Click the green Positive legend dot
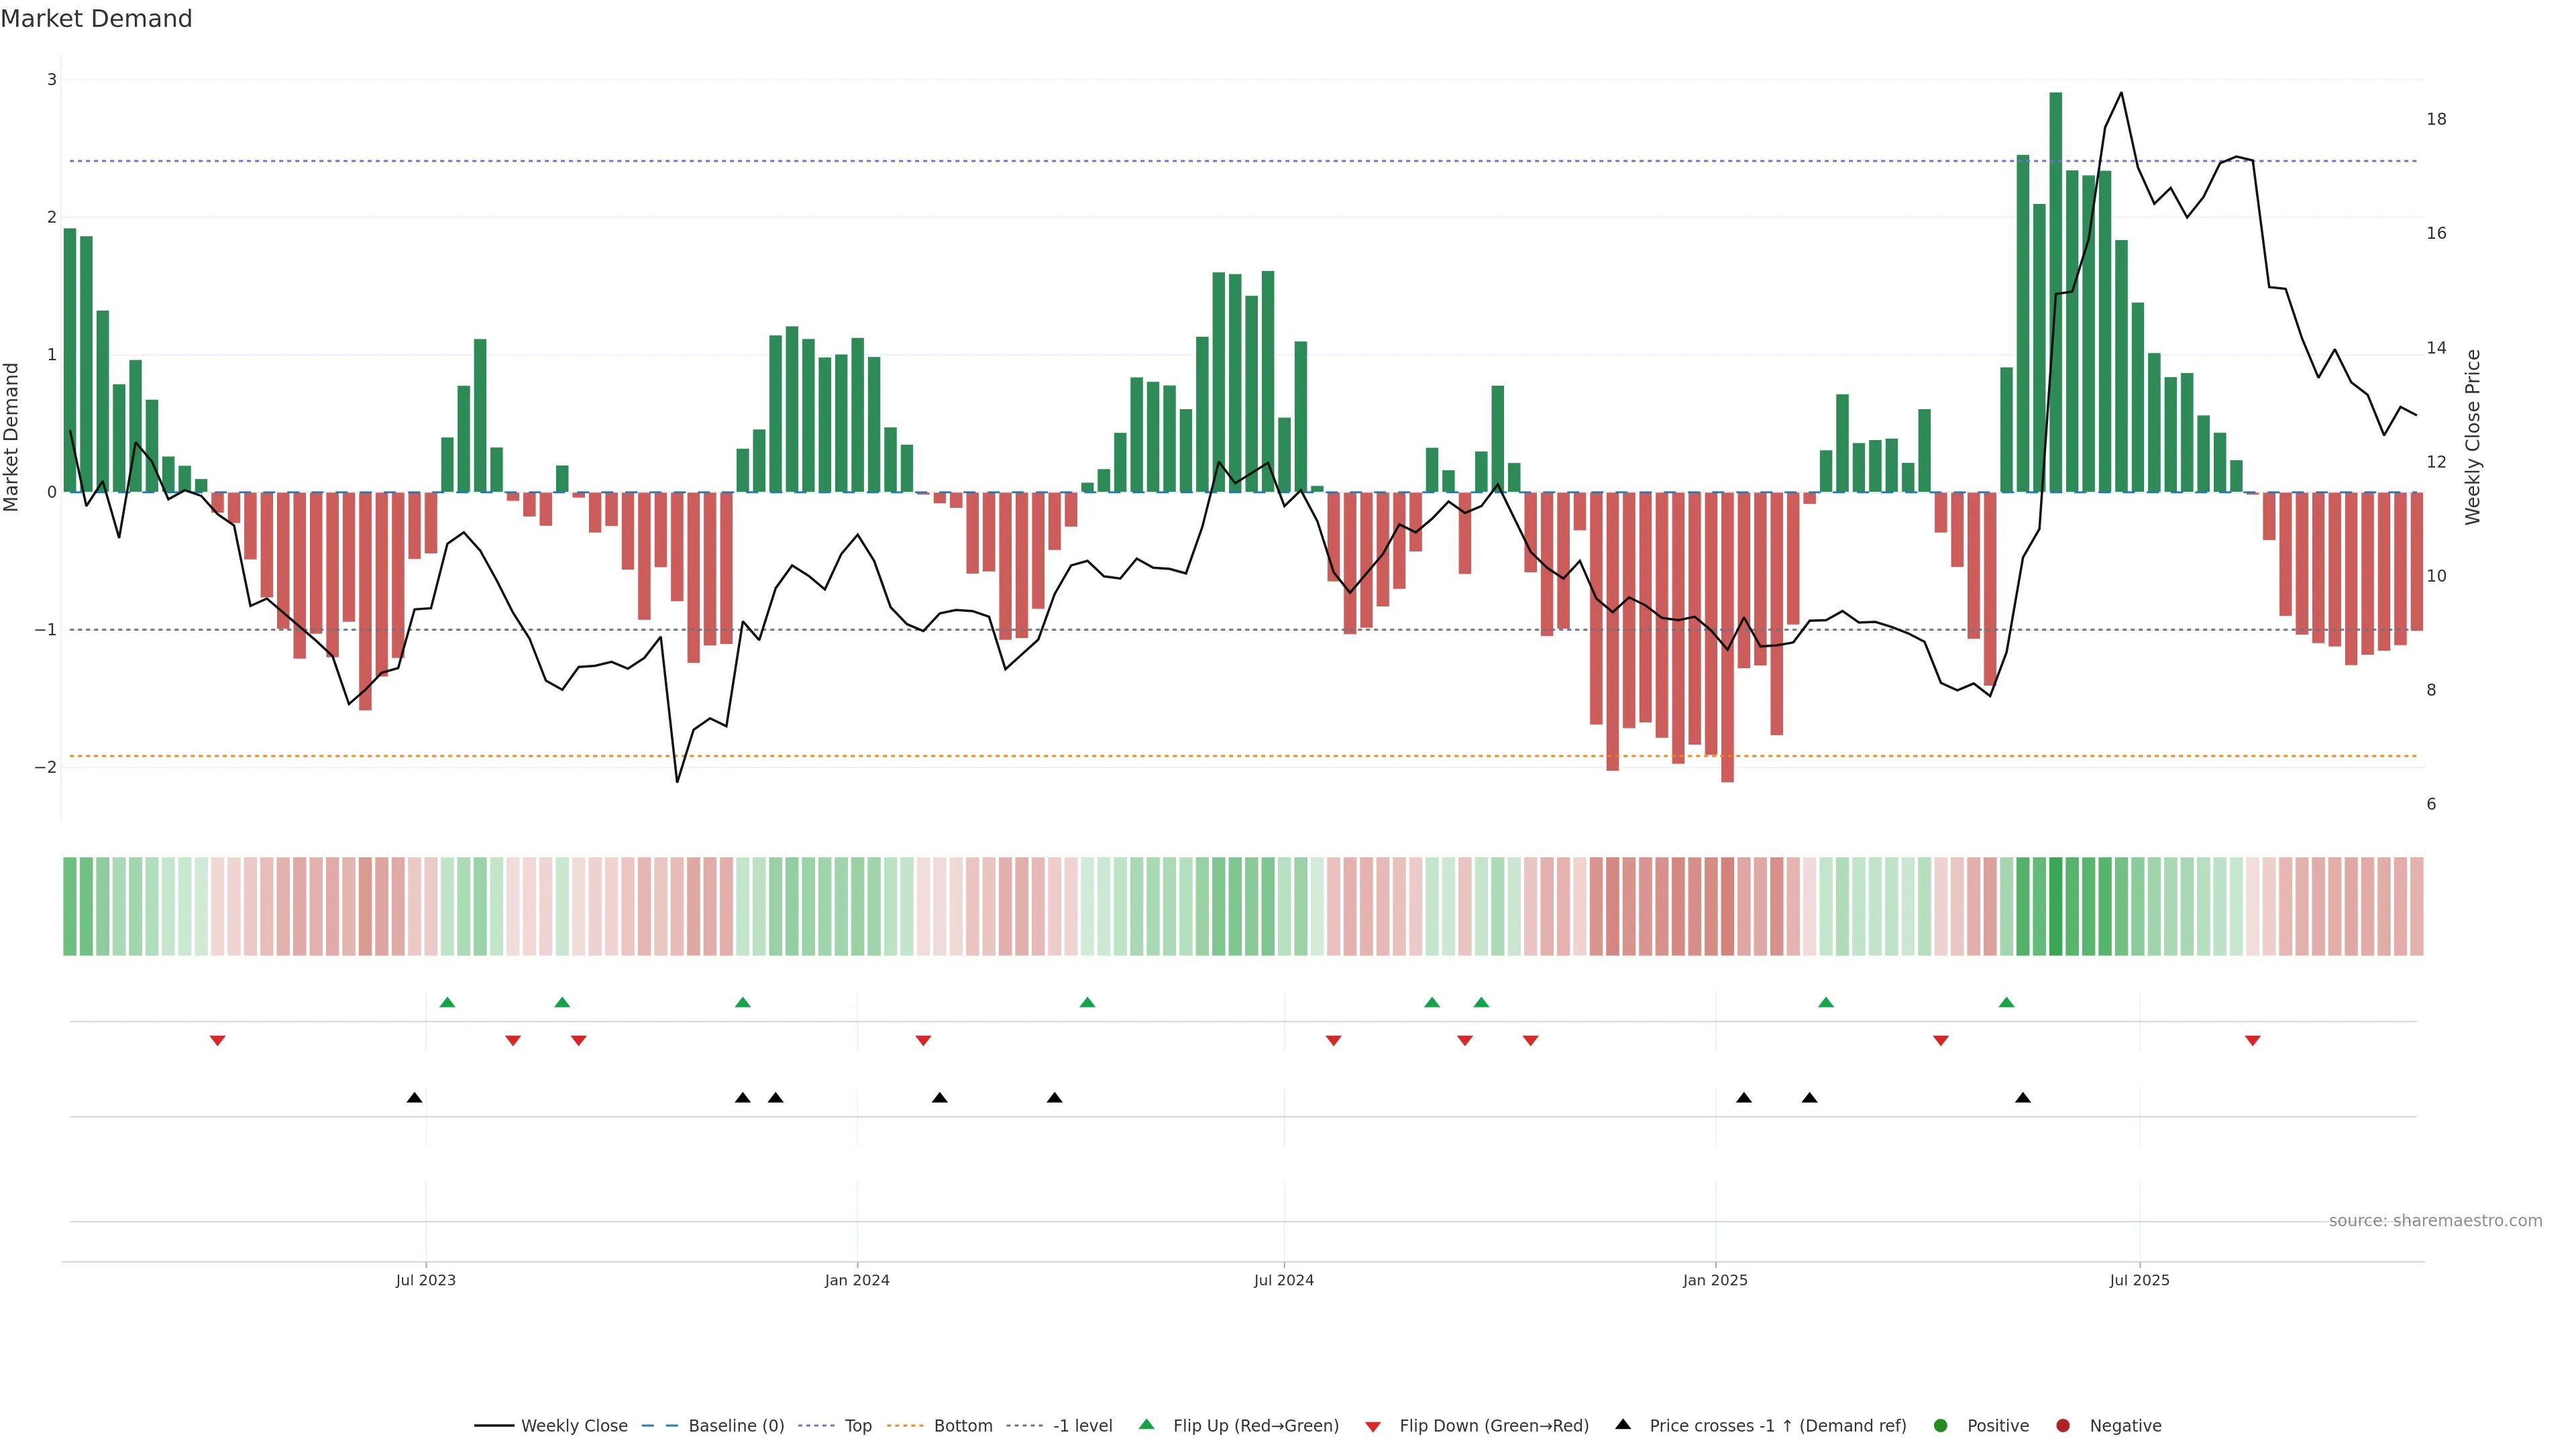 pos(1941,1425)
